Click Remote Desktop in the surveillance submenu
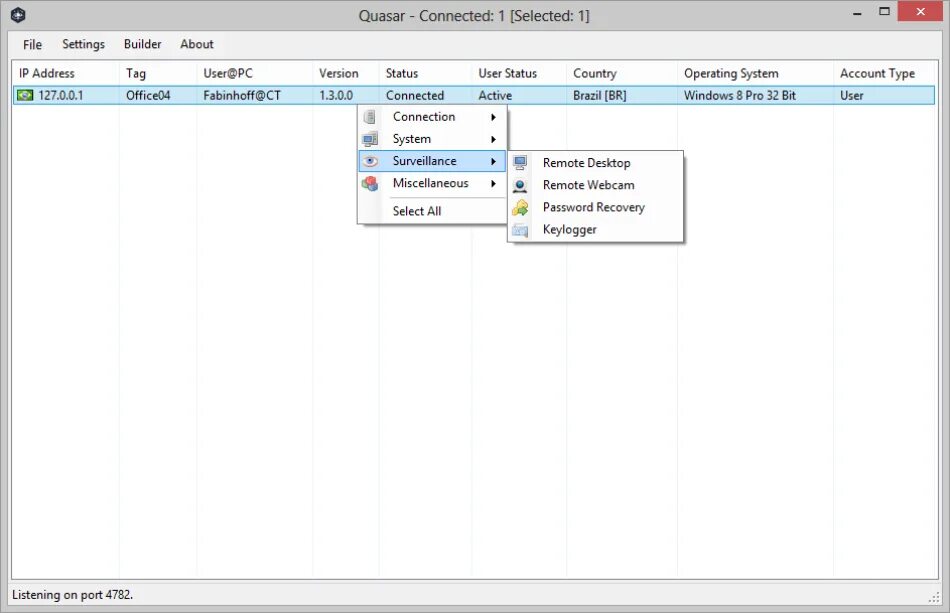This screenshot has width=950, height=613. pyautogui.click(x=586, y=162)
